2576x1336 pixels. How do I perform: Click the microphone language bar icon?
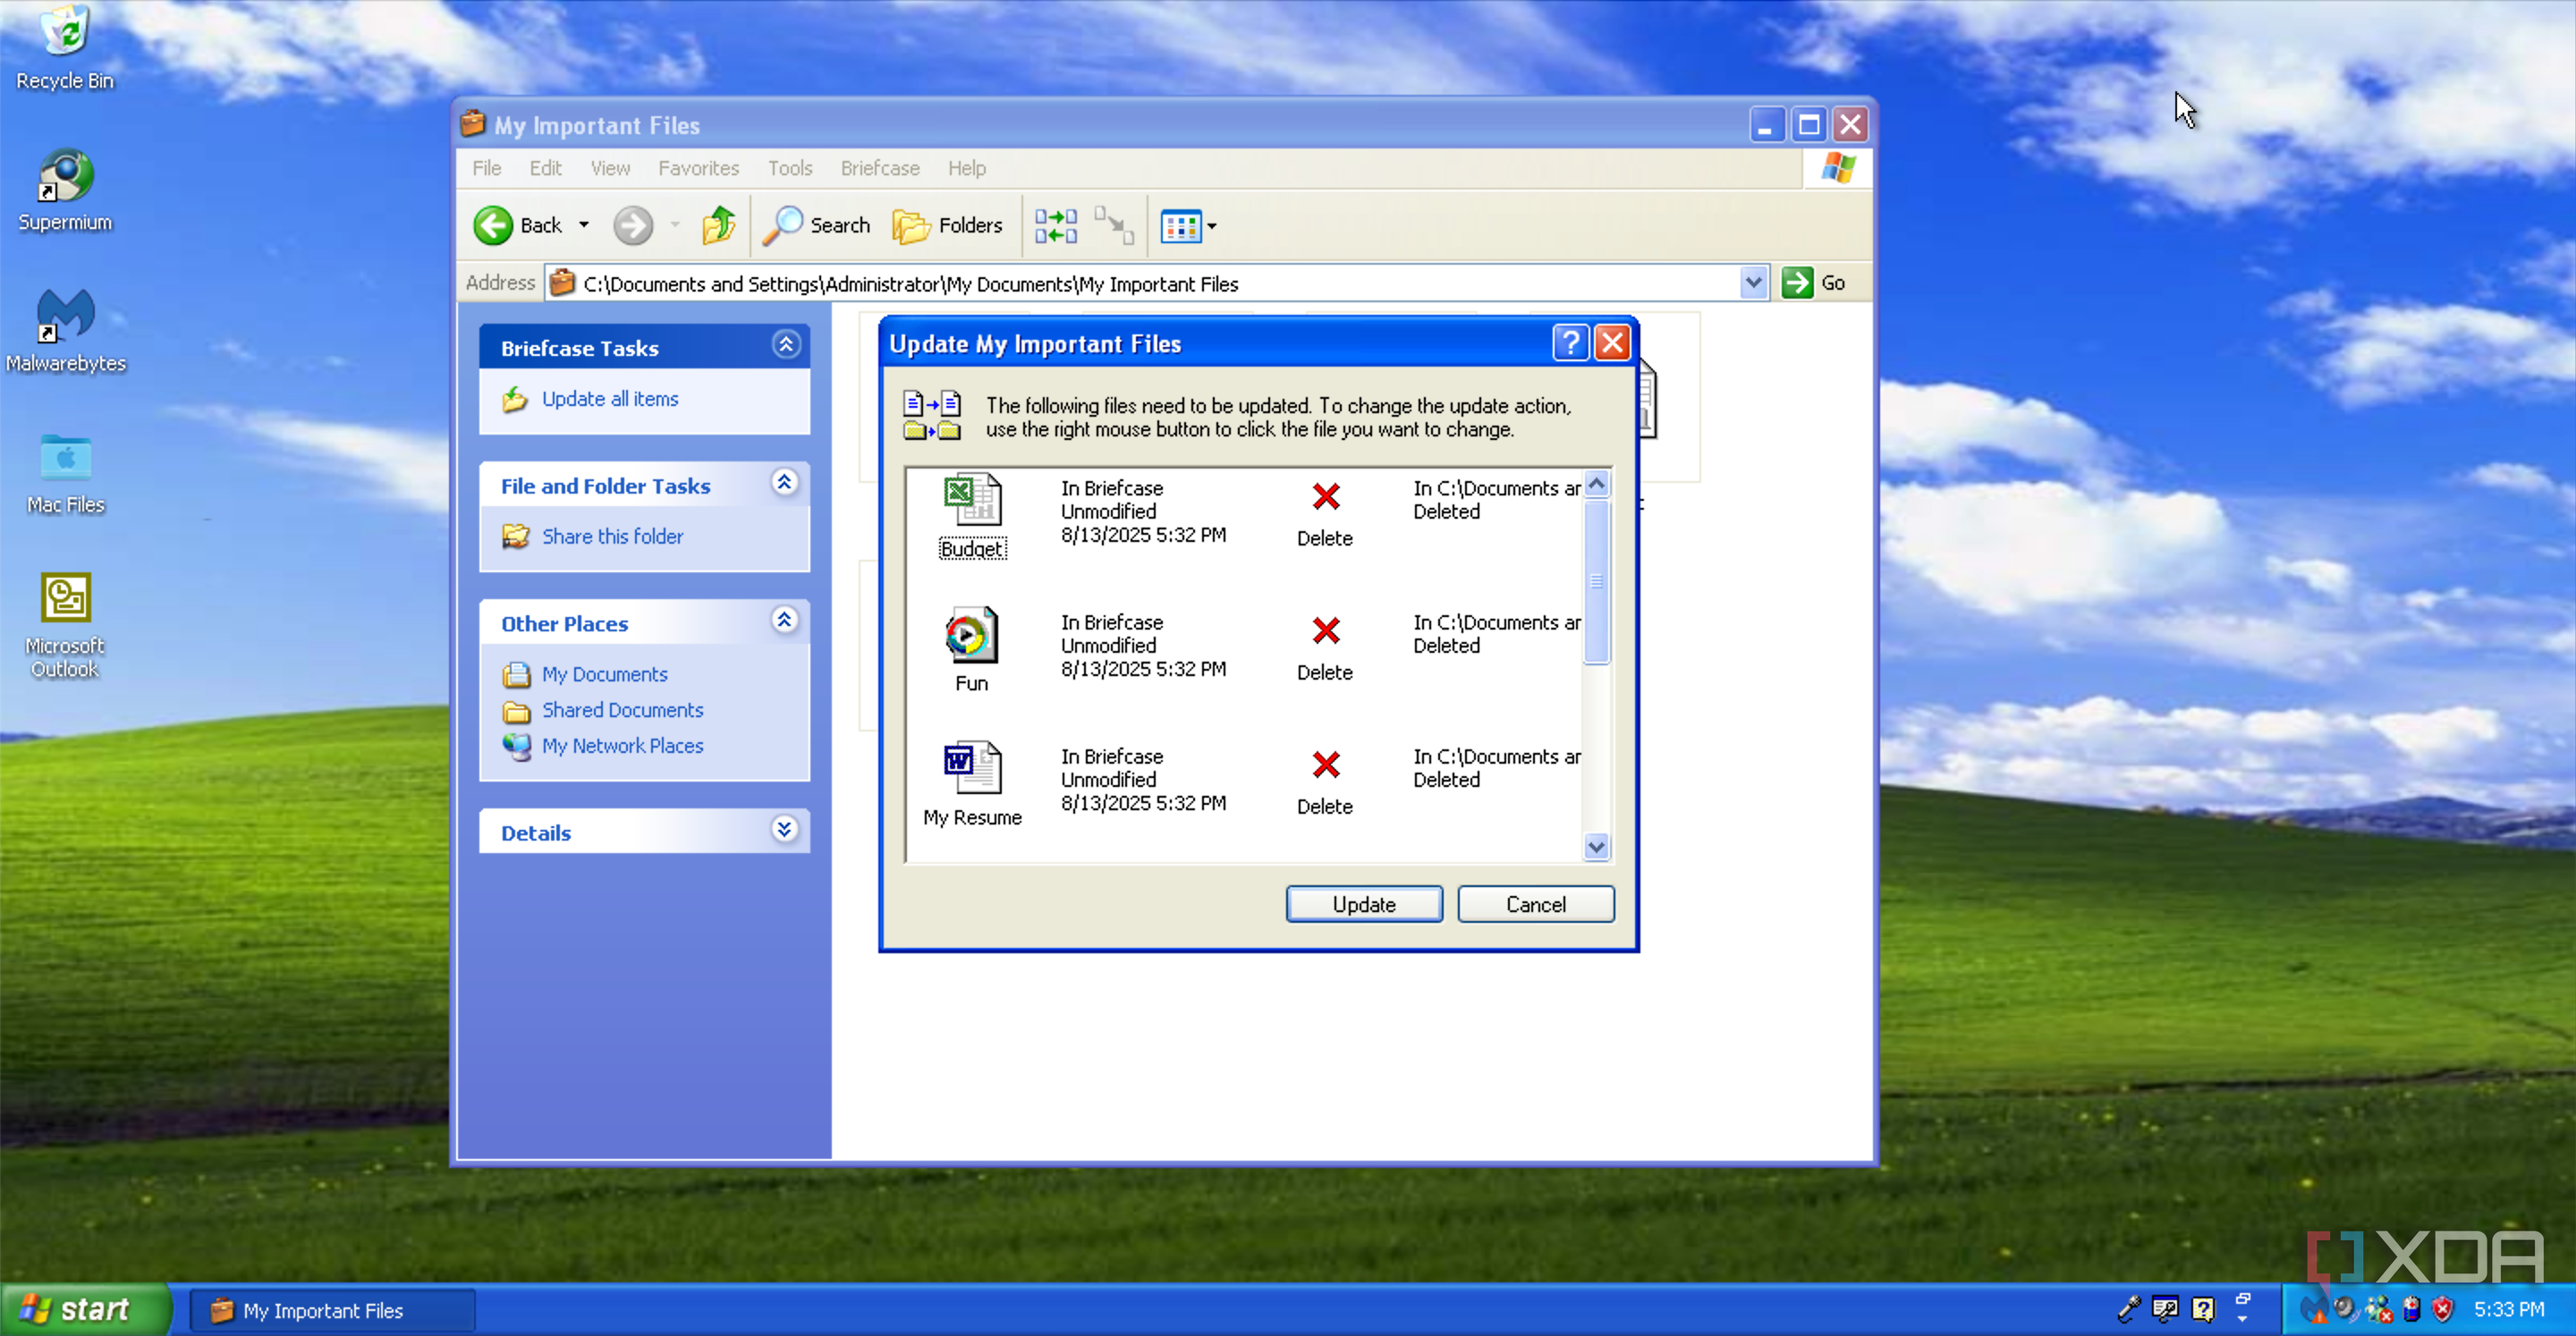click(2130, 1309)
